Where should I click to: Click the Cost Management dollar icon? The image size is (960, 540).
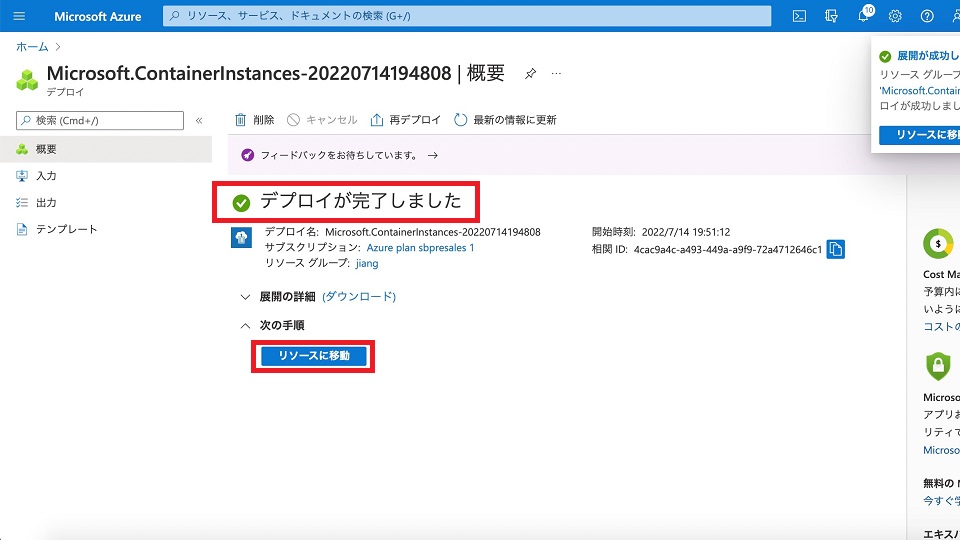(x=938, y=244)
